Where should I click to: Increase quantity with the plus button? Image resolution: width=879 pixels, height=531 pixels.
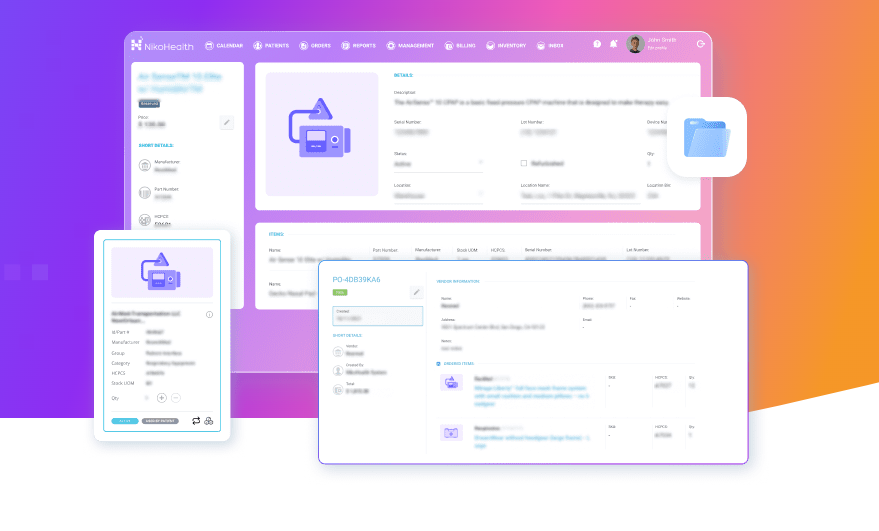tap(162, 397)
